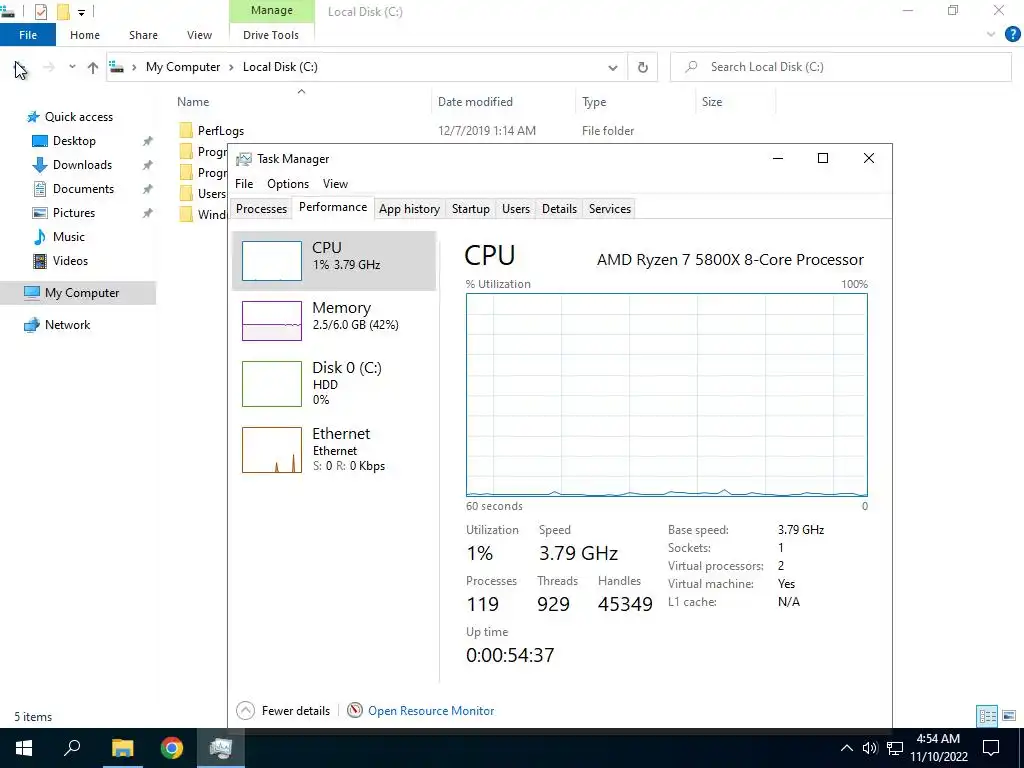Click the Fewer details collapse arrow
Image resolution: width=1024 pixels, height=768 pixels.
pos(246,711)
